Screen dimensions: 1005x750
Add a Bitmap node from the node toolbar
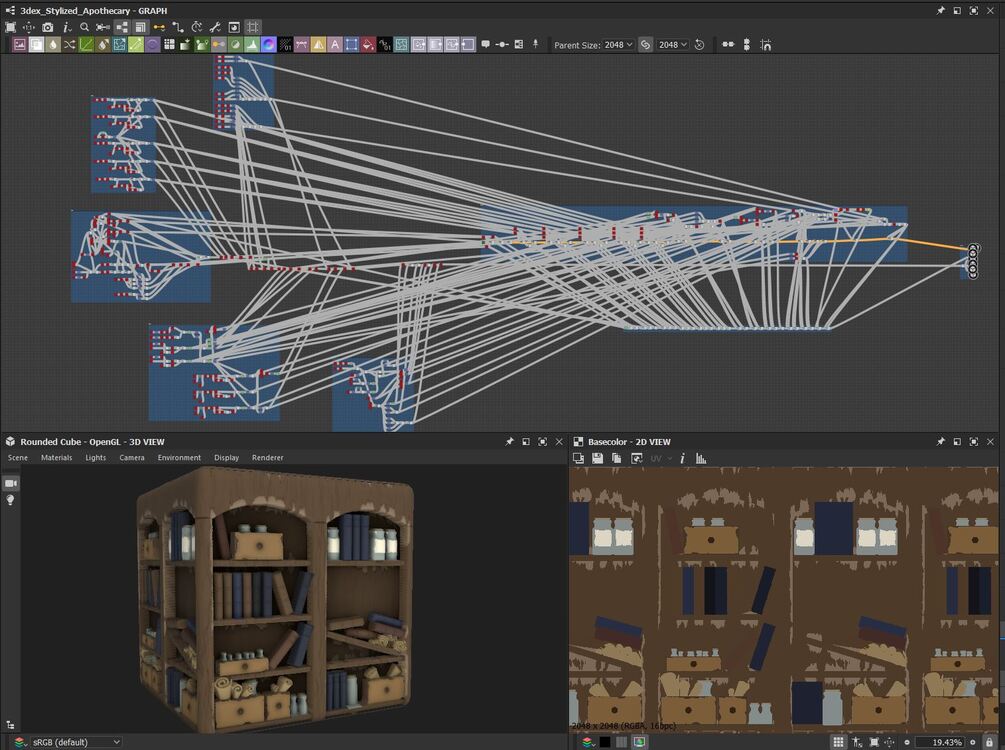pos(20,44)
